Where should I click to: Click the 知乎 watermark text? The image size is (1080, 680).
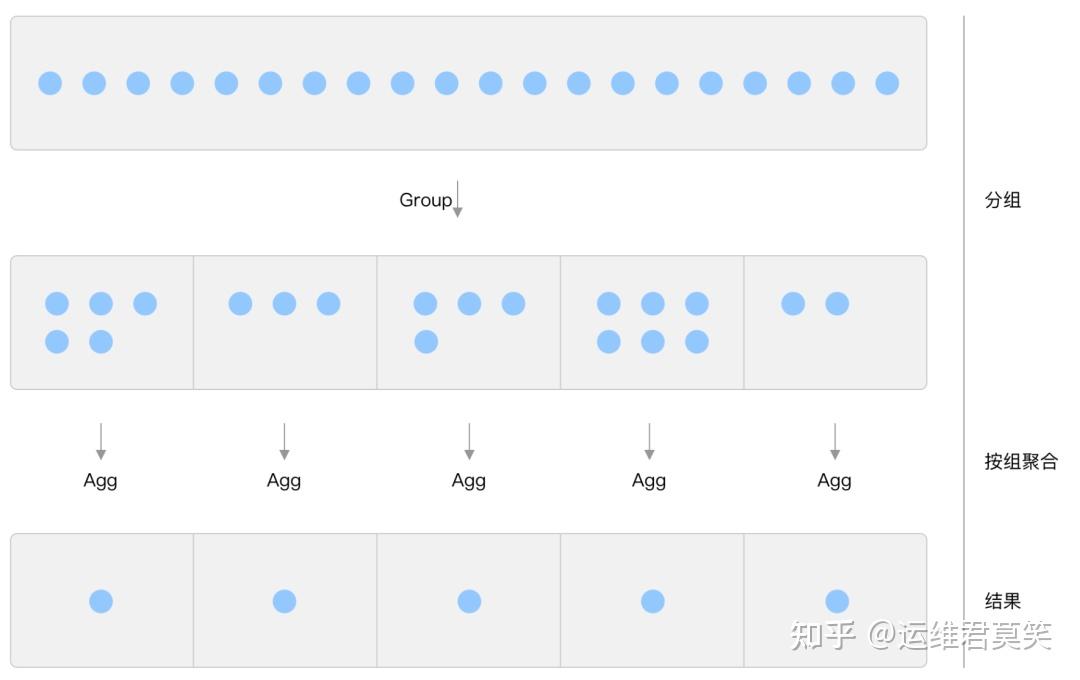point(822,635)
